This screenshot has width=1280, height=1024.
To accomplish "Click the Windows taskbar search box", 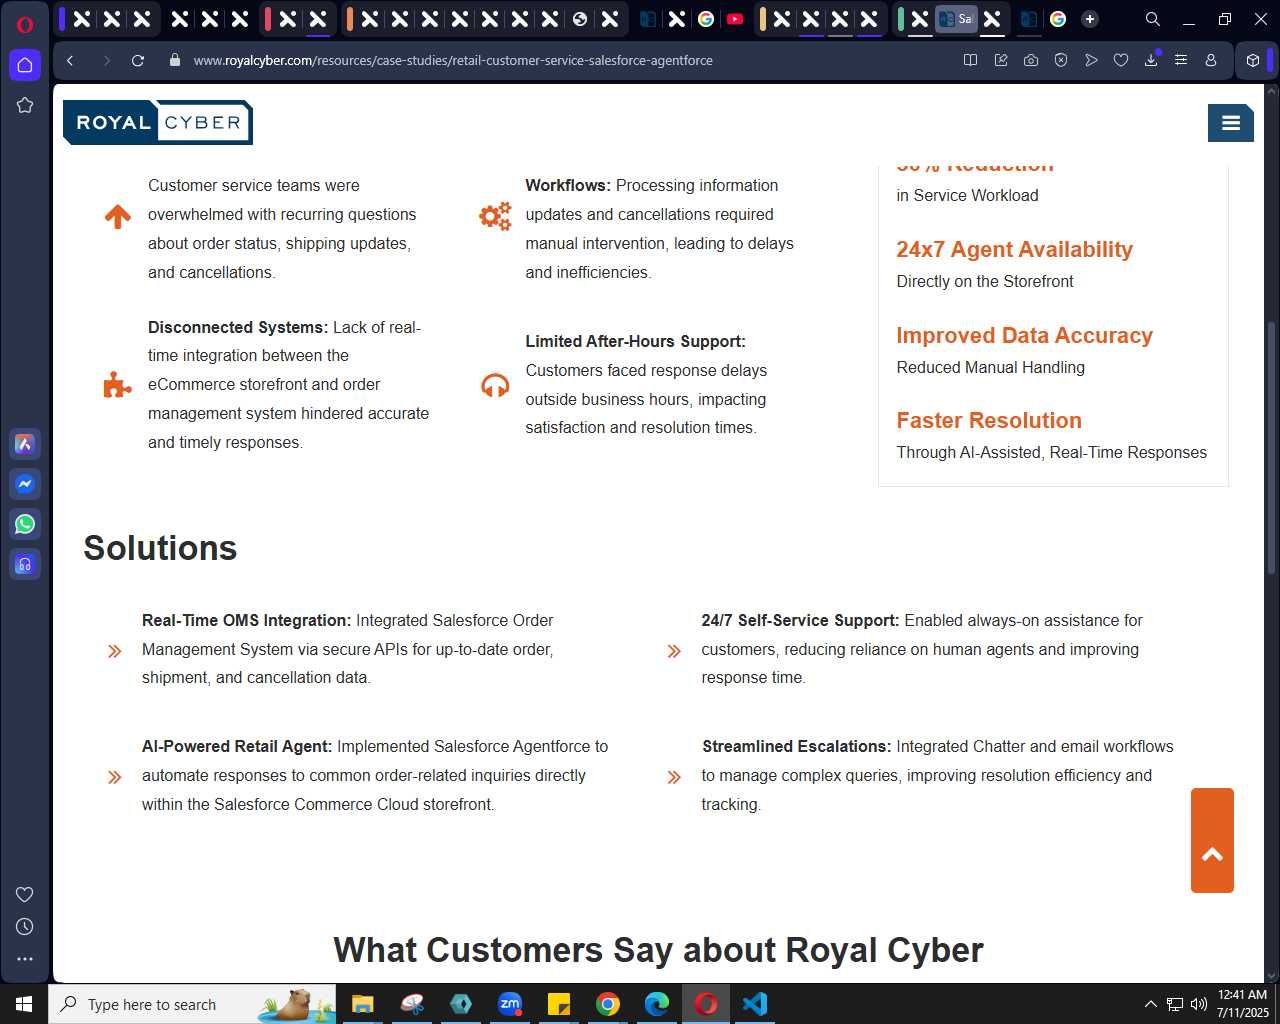I will coord(192,1004).
